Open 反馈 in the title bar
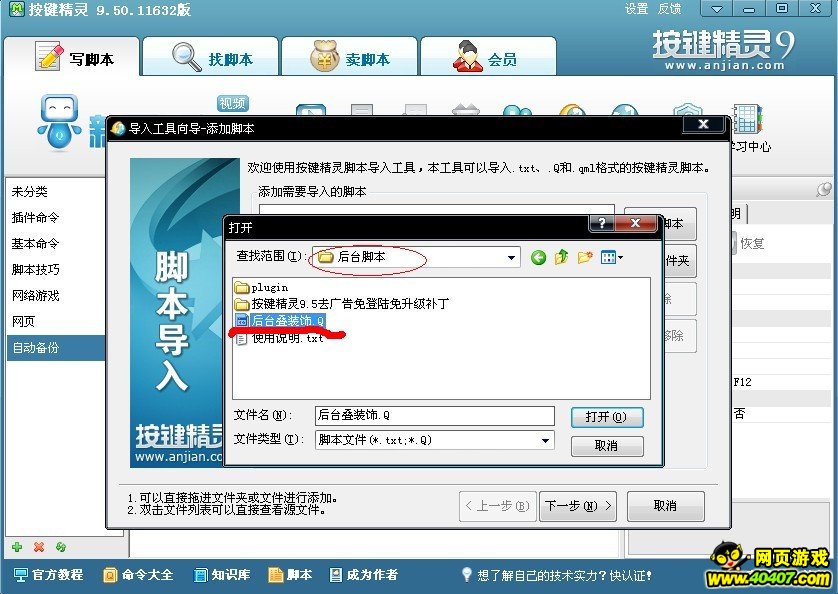The width and height of the screenshot is (838, 594). (x=670, y=9)
